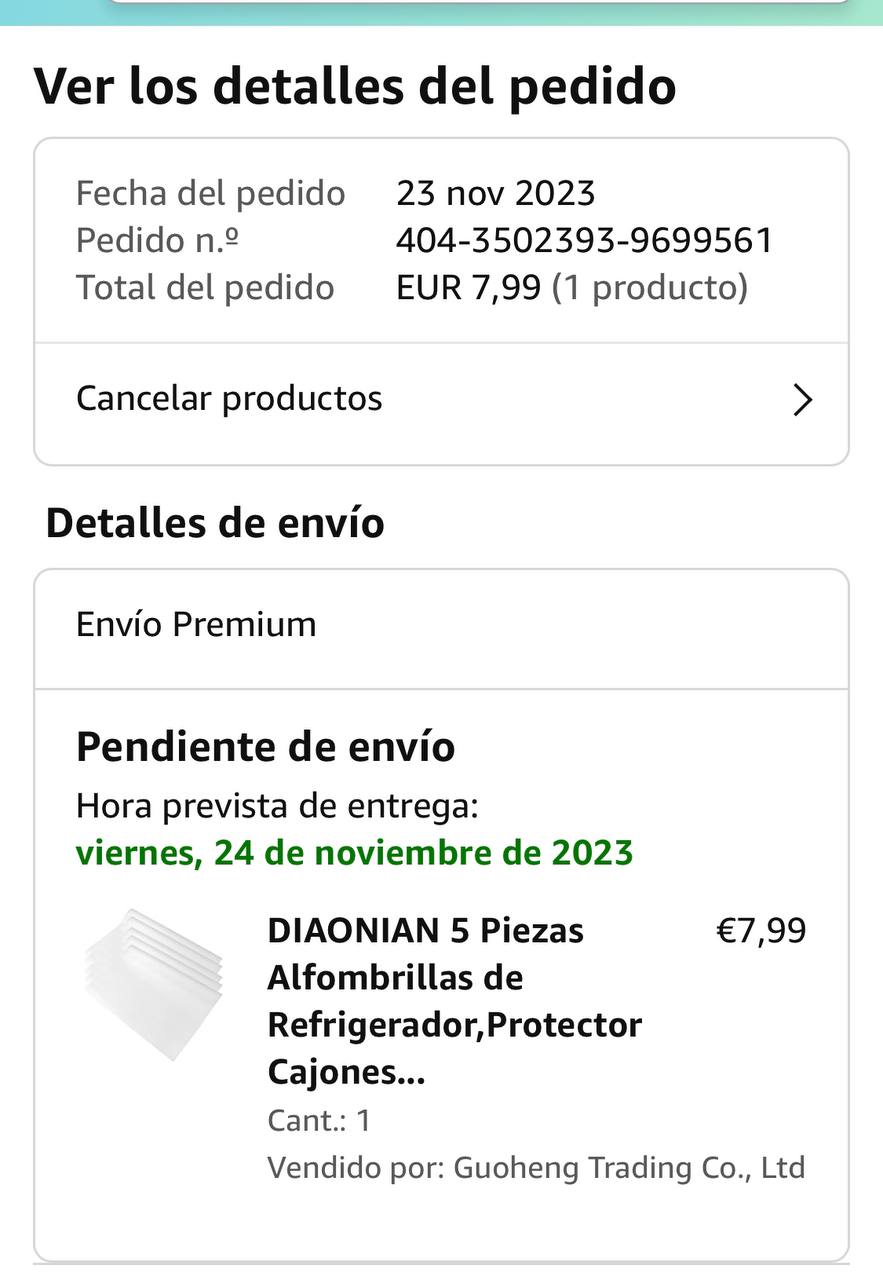
Task: Tap Hora prevista de entrega text
Action: coord(277,806)
